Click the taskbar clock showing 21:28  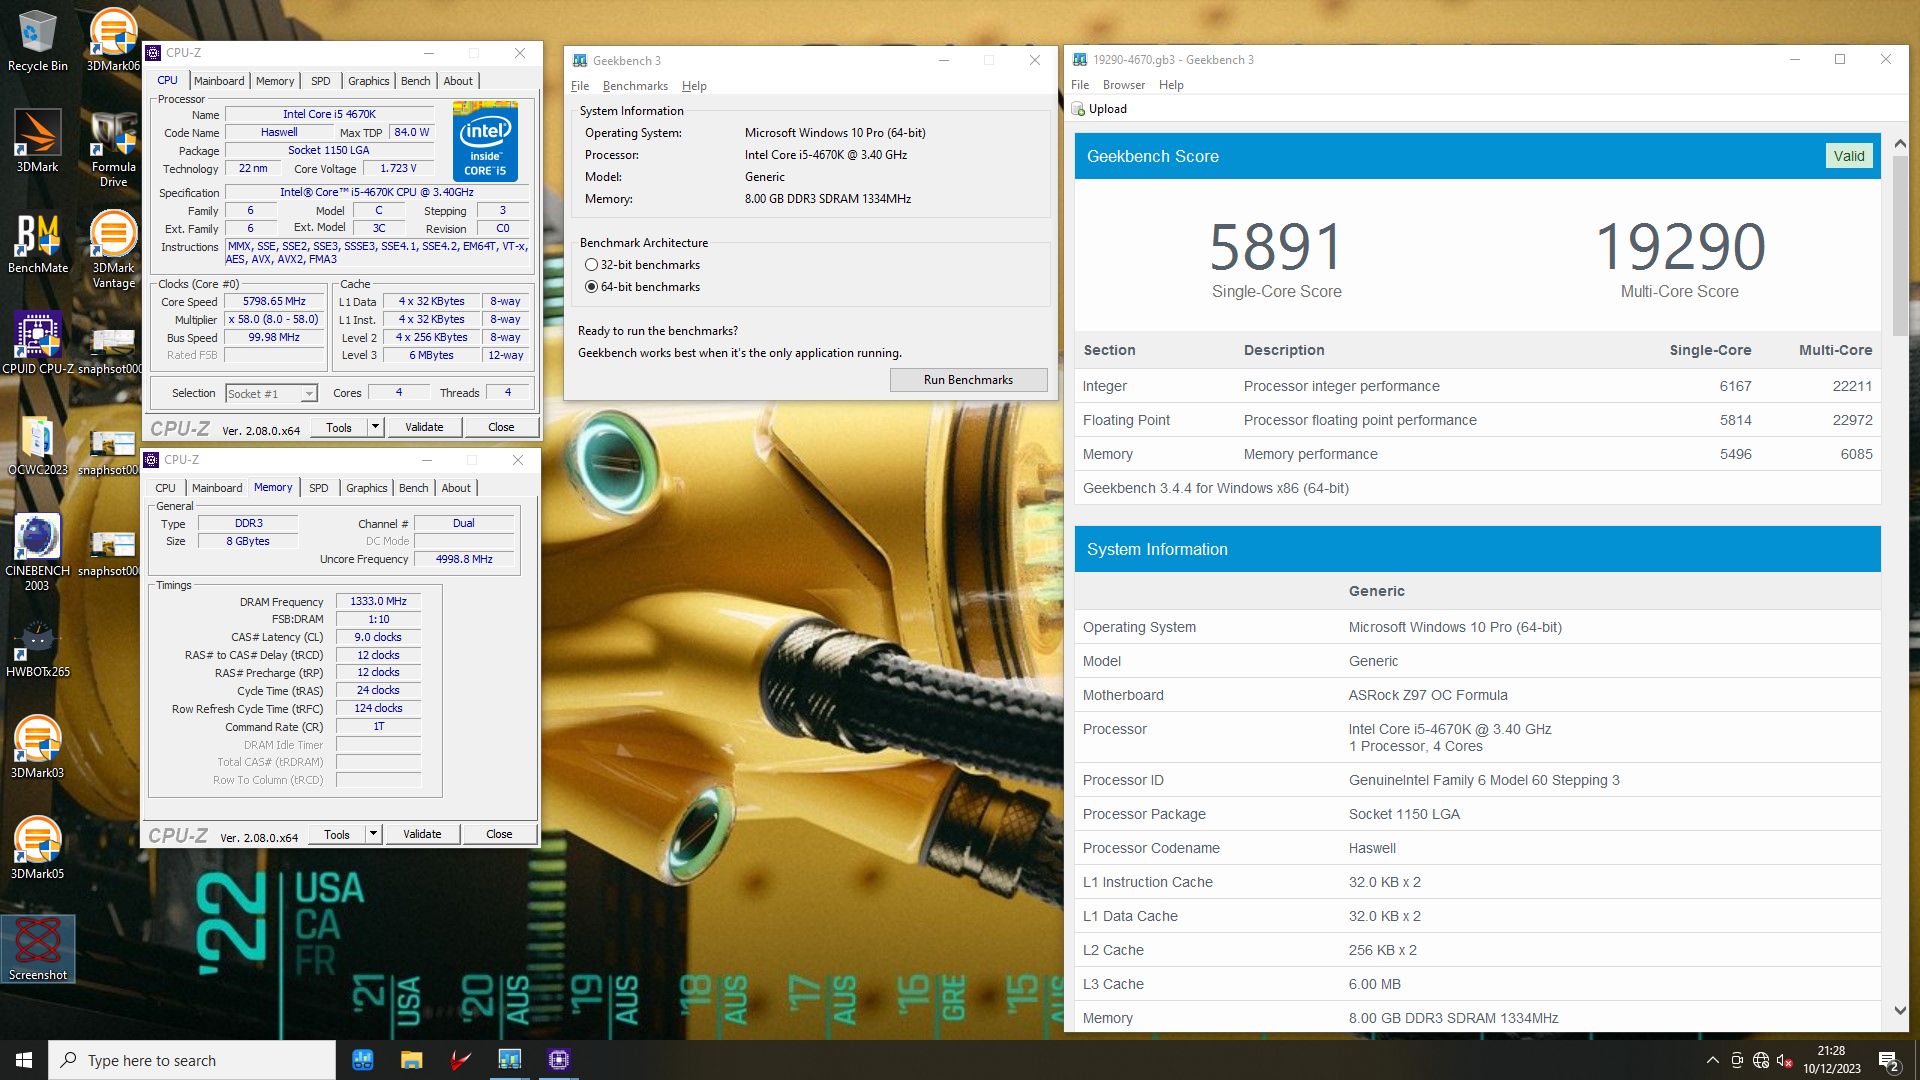pyautogui.click(x=1831, y=1060)
